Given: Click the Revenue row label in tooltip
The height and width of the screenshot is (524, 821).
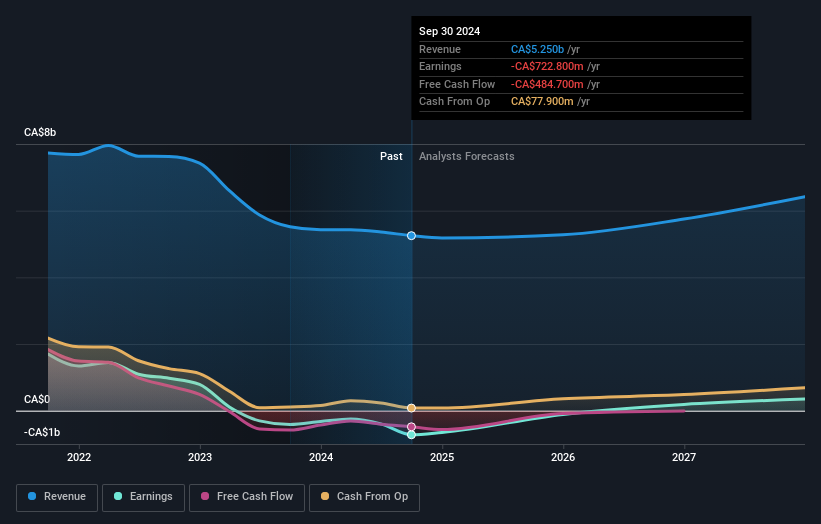Looking at the screenshot, I should point(440,49).
